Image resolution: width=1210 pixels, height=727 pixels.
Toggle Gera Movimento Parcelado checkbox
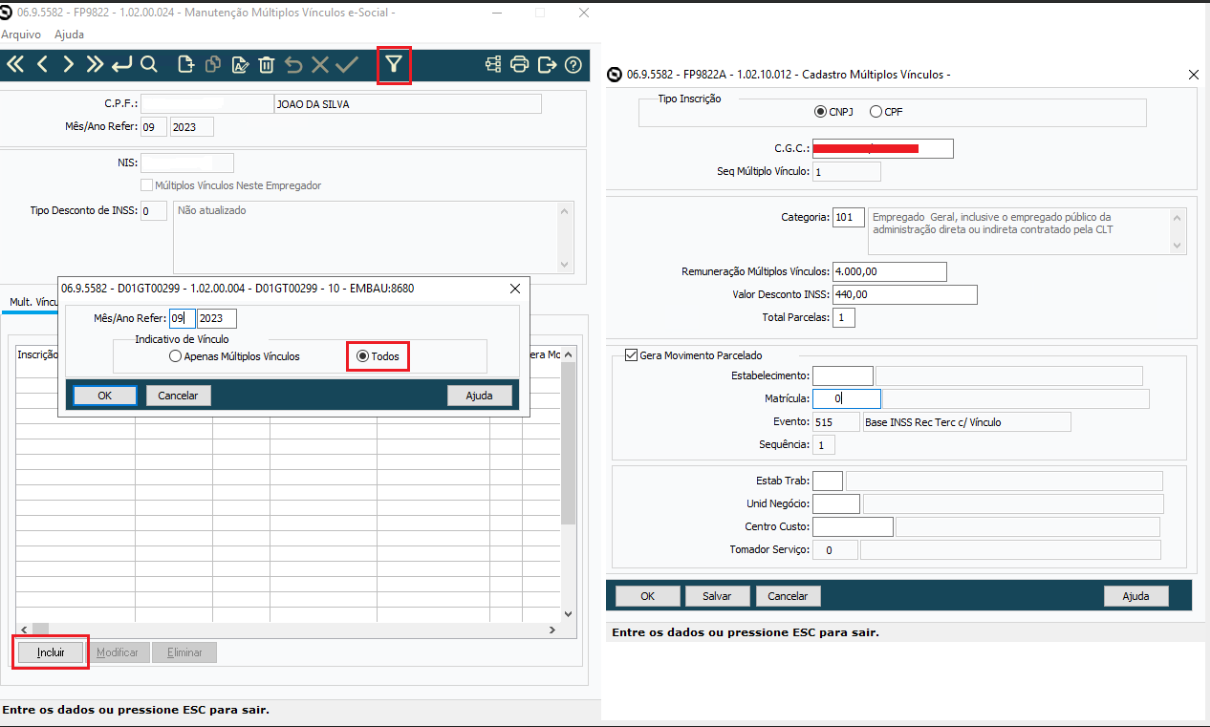click(631, 354)
